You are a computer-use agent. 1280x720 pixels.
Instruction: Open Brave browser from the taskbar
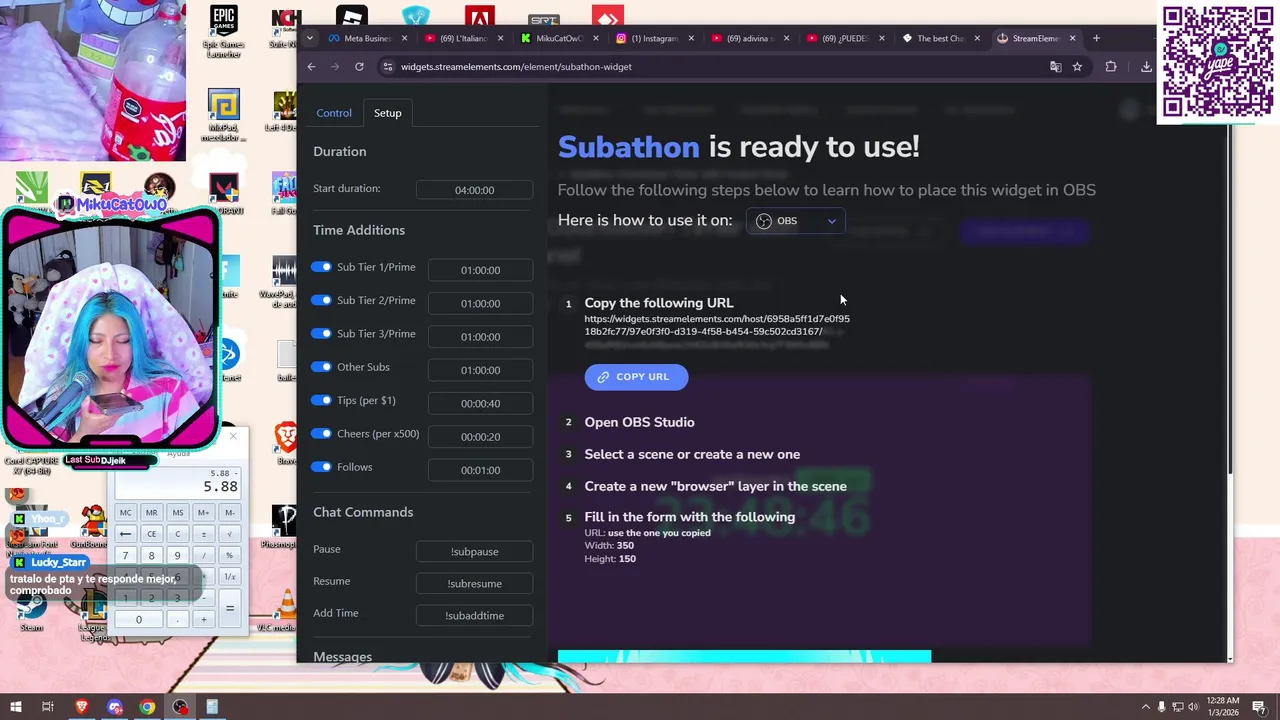(x=82, y=707)
